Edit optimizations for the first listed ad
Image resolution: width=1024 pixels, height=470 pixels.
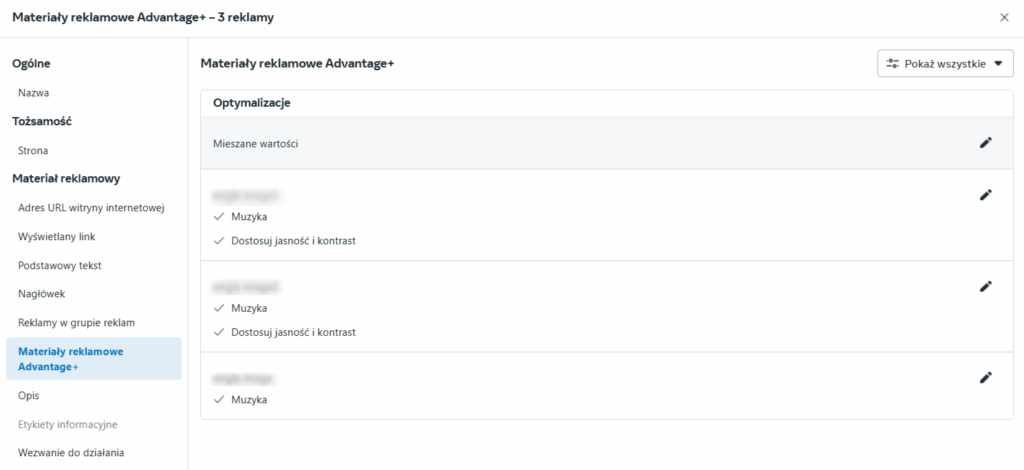tap(985, 195)
